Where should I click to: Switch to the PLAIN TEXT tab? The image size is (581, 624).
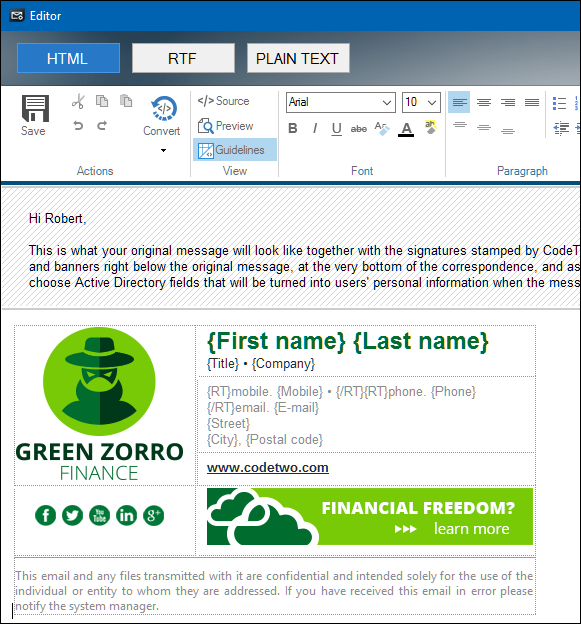click(298, 58)
